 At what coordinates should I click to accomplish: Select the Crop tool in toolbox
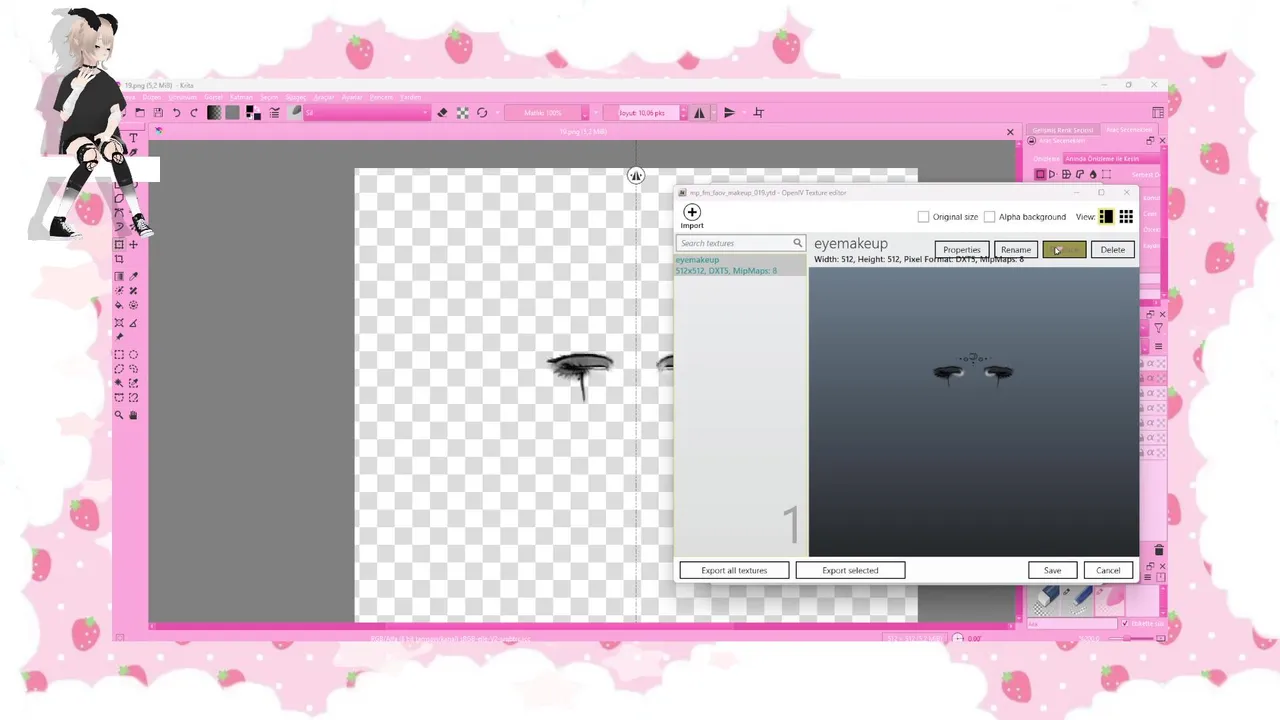[119, 259]
